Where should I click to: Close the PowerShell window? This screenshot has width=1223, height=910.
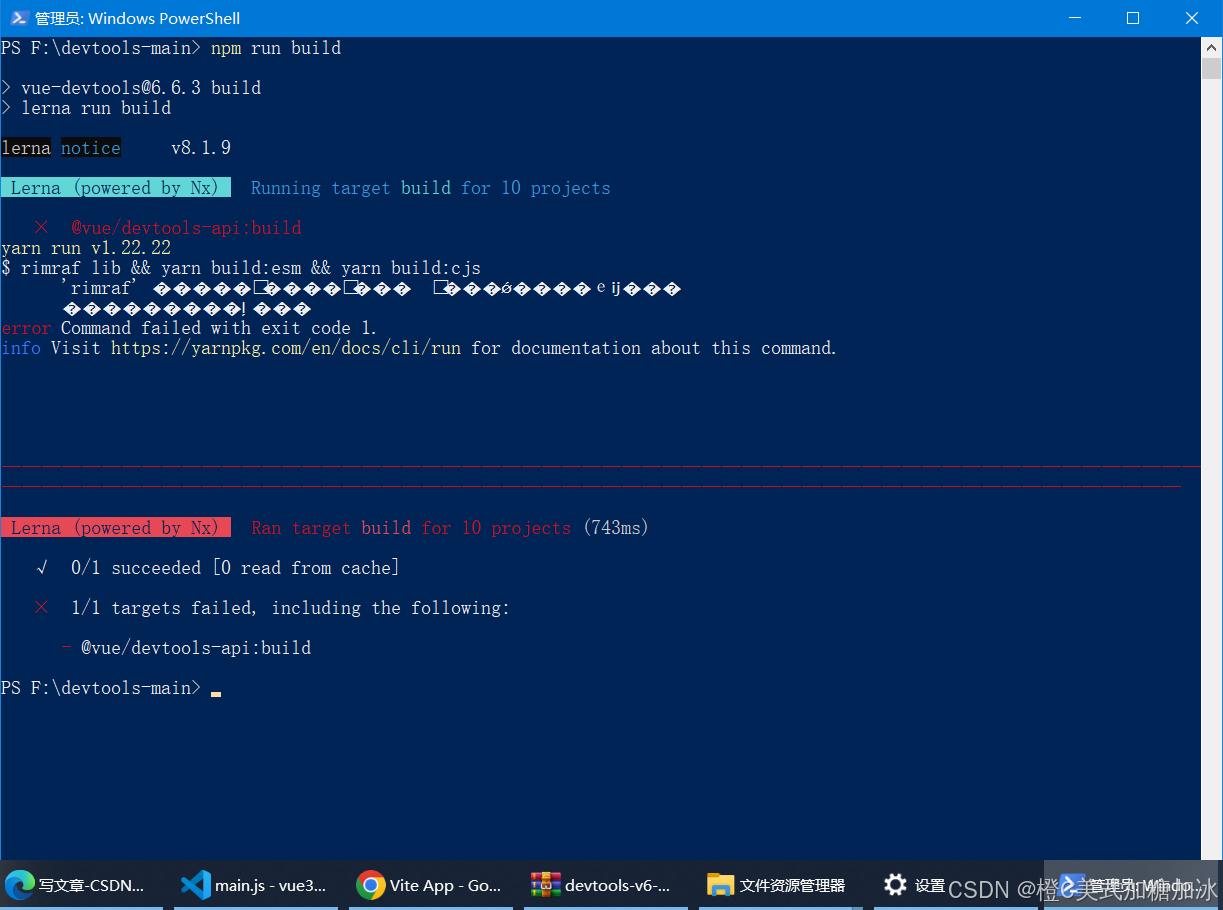1192,18
